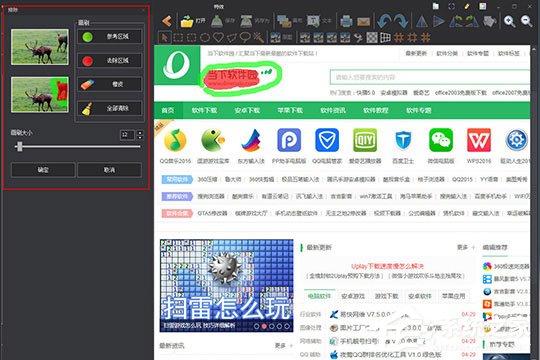Screen dimensions: 540x360
Task: Zoom out with the minus magnifier
Action: [x=527, y=21]
